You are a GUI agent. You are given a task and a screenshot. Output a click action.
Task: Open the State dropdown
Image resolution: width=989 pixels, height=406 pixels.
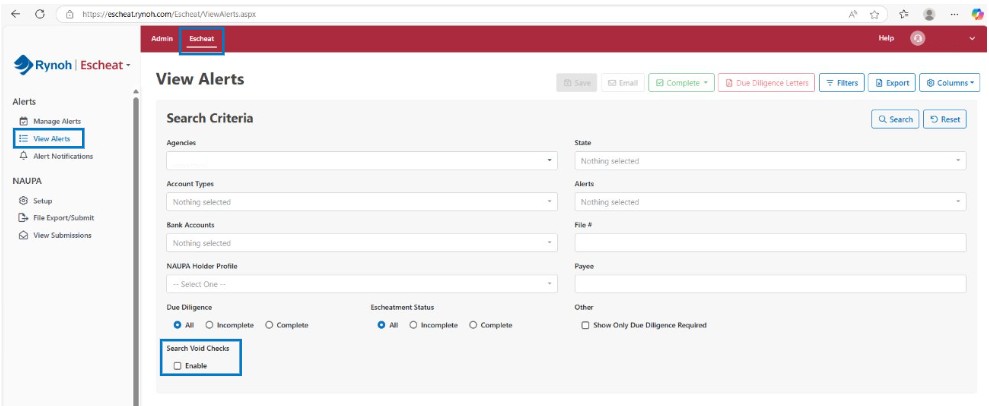[x=770, y=160]
